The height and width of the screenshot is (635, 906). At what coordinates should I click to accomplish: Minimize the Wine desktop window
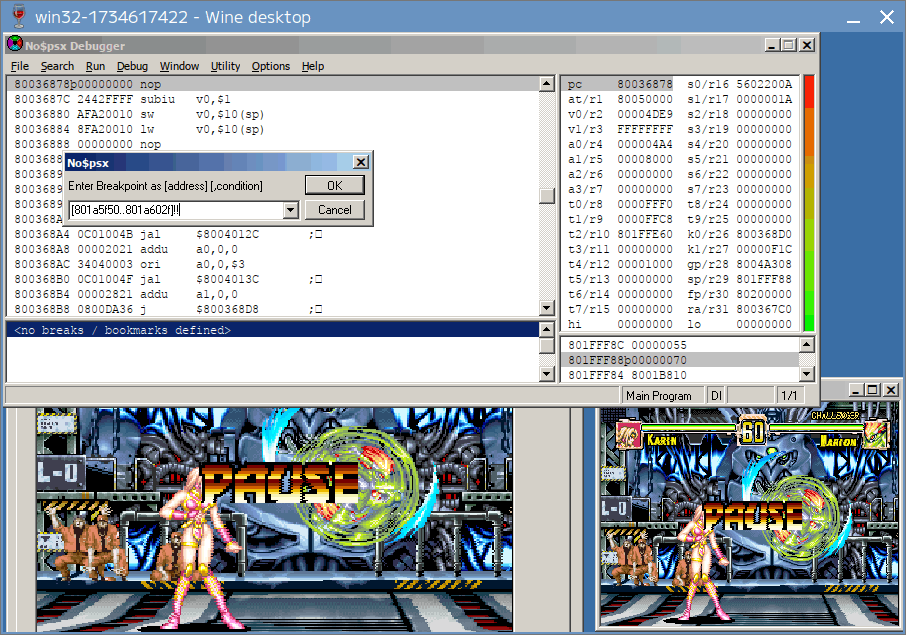coord(853,17)
